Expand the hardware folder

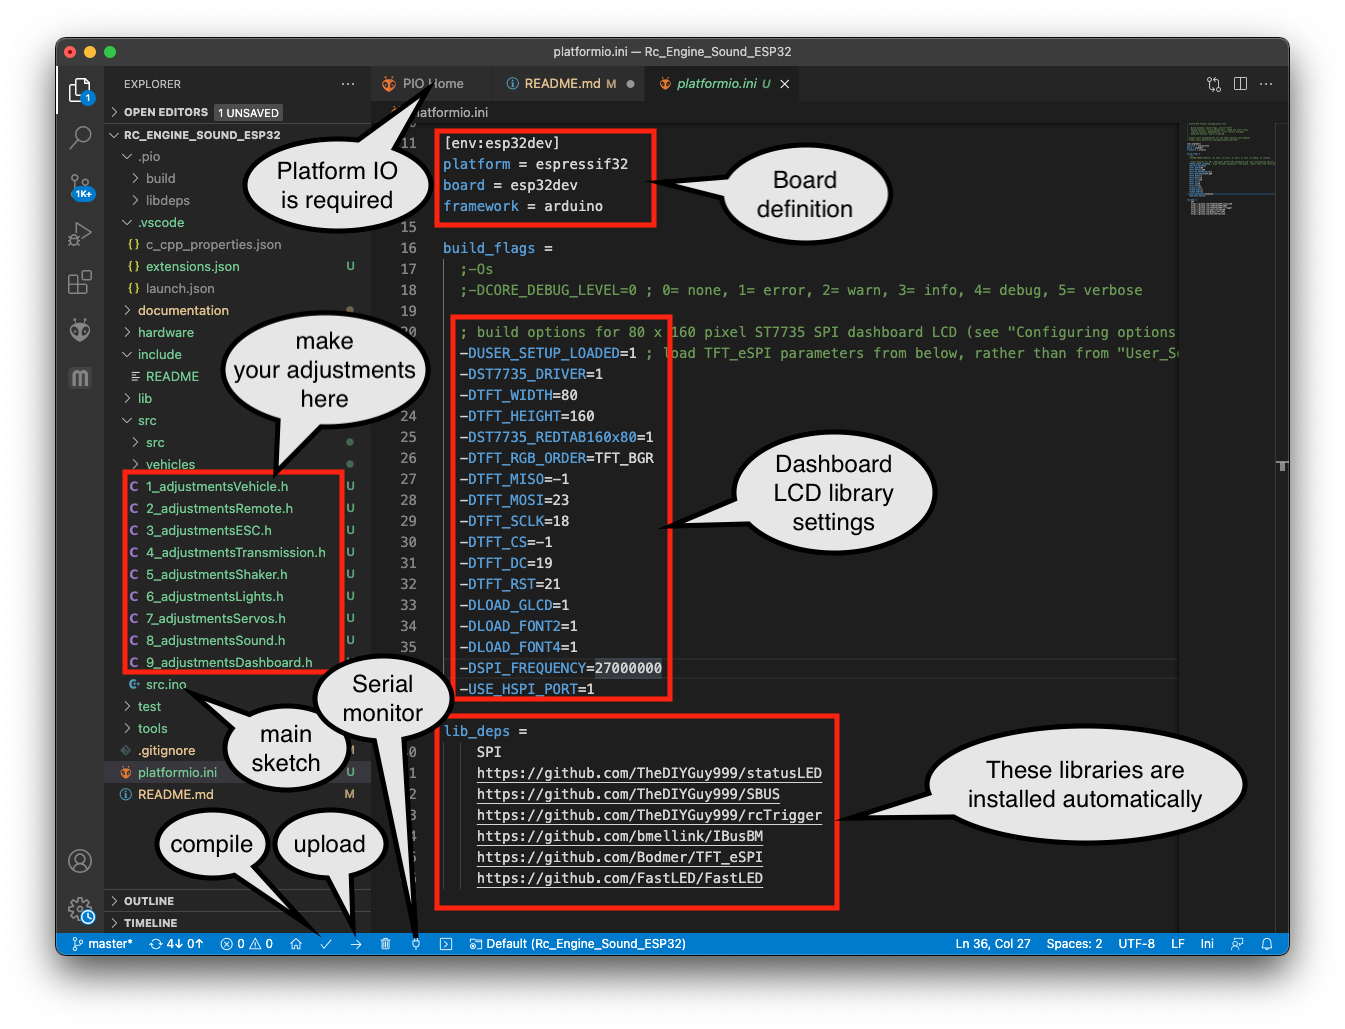[238, 333]
